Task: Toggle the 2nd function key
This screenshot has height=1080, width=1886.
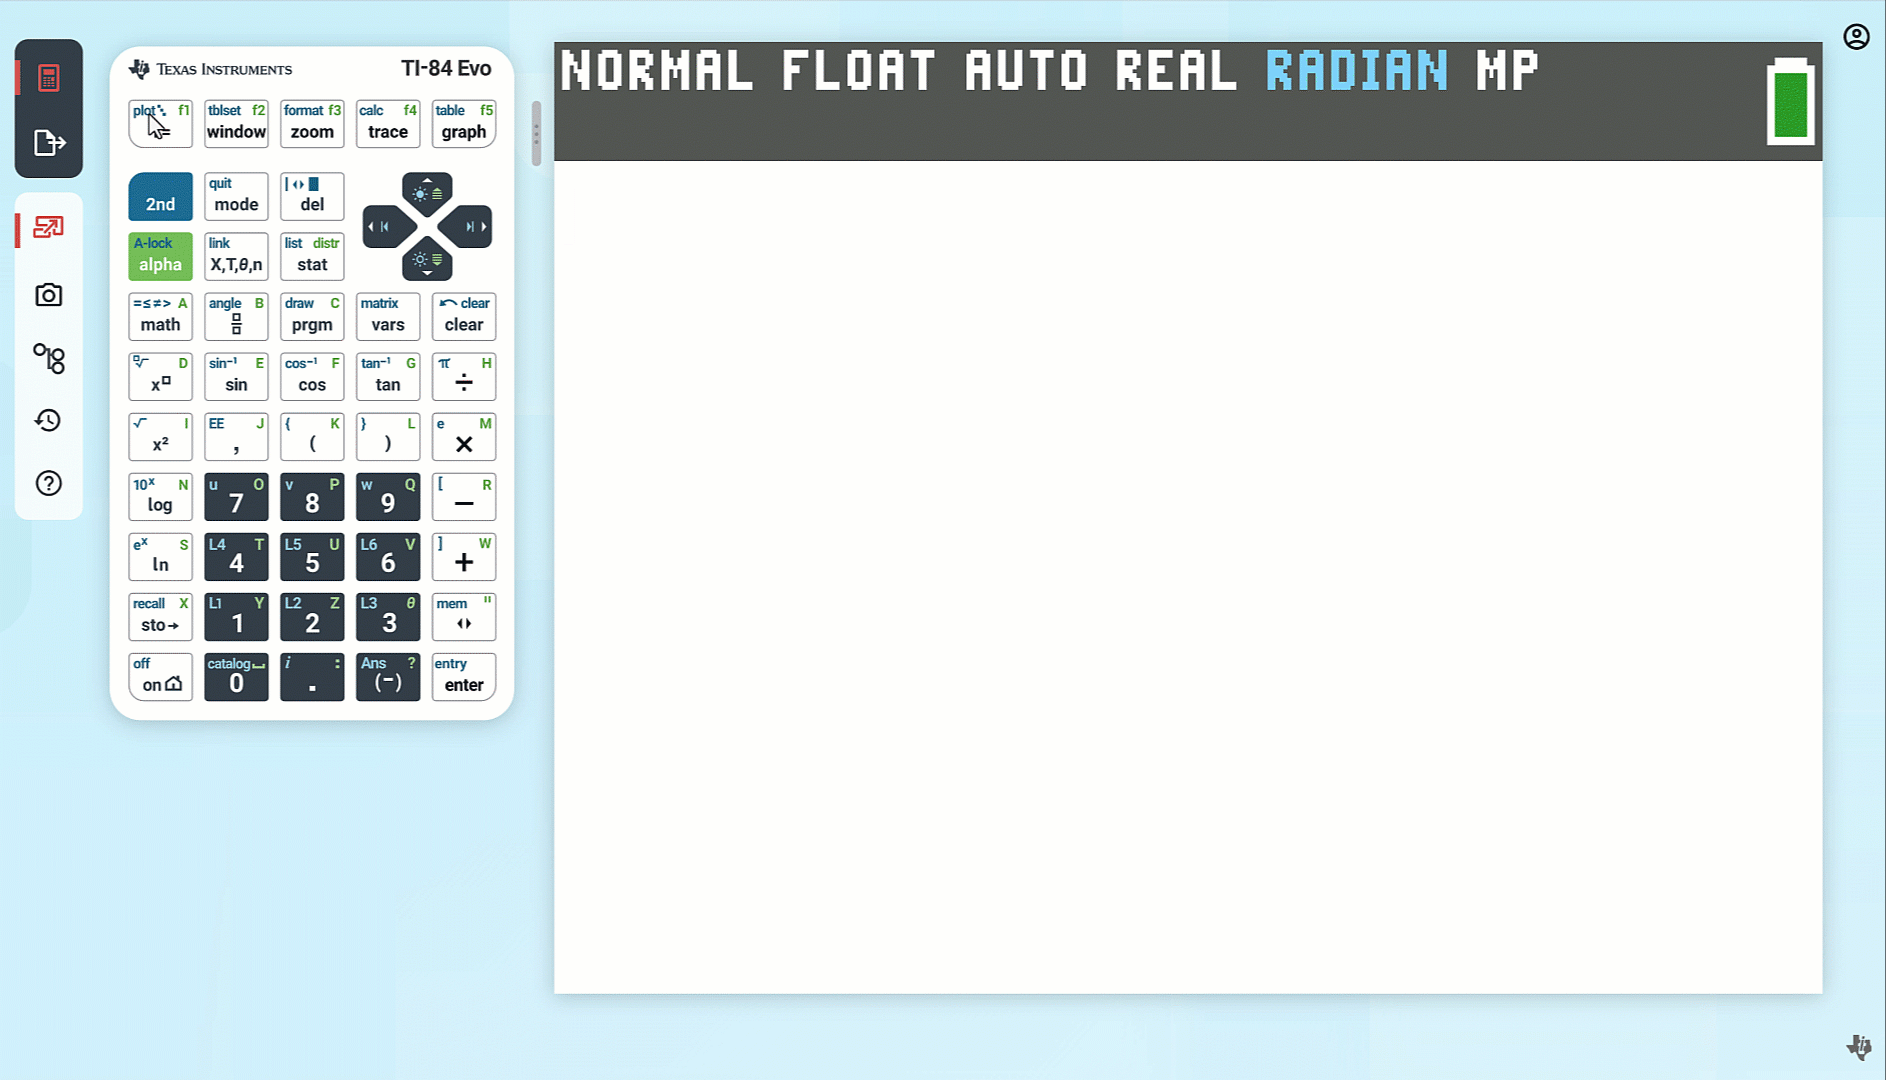Action: (160, 196)
